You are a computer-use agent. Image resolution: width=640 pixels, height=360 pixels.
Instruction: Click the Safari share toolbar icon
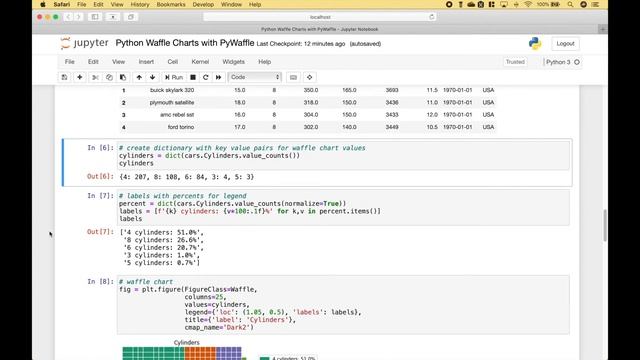coord(113,17)
